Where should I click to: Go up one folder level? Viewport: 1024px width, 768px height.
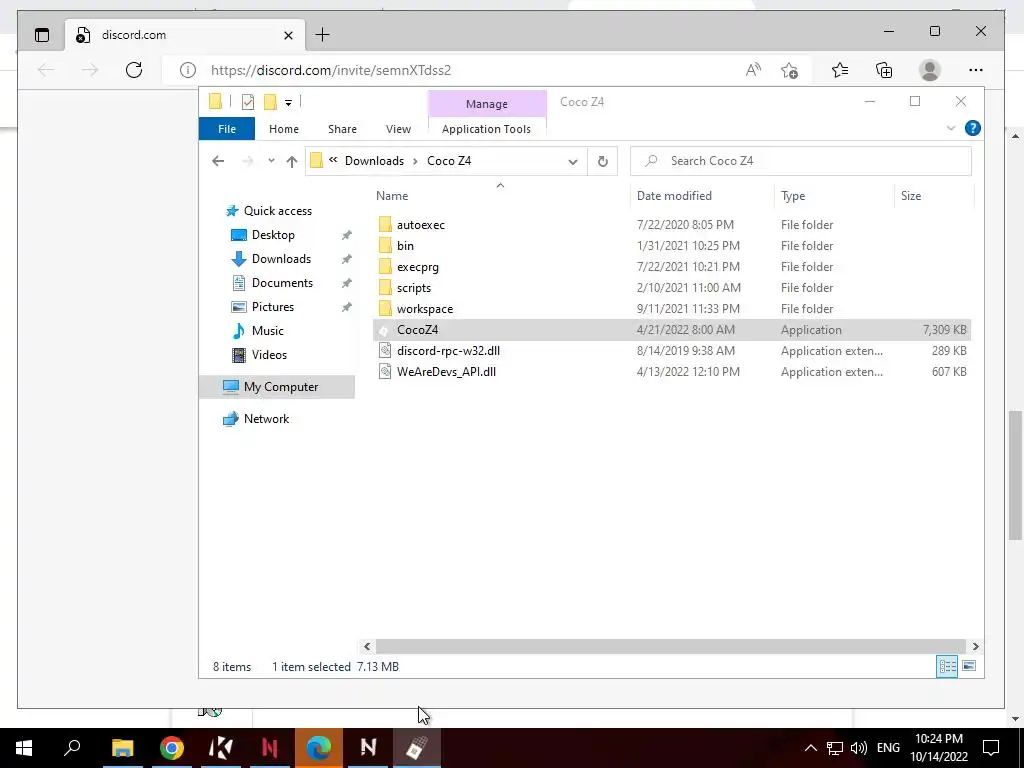tap(292, 161)
